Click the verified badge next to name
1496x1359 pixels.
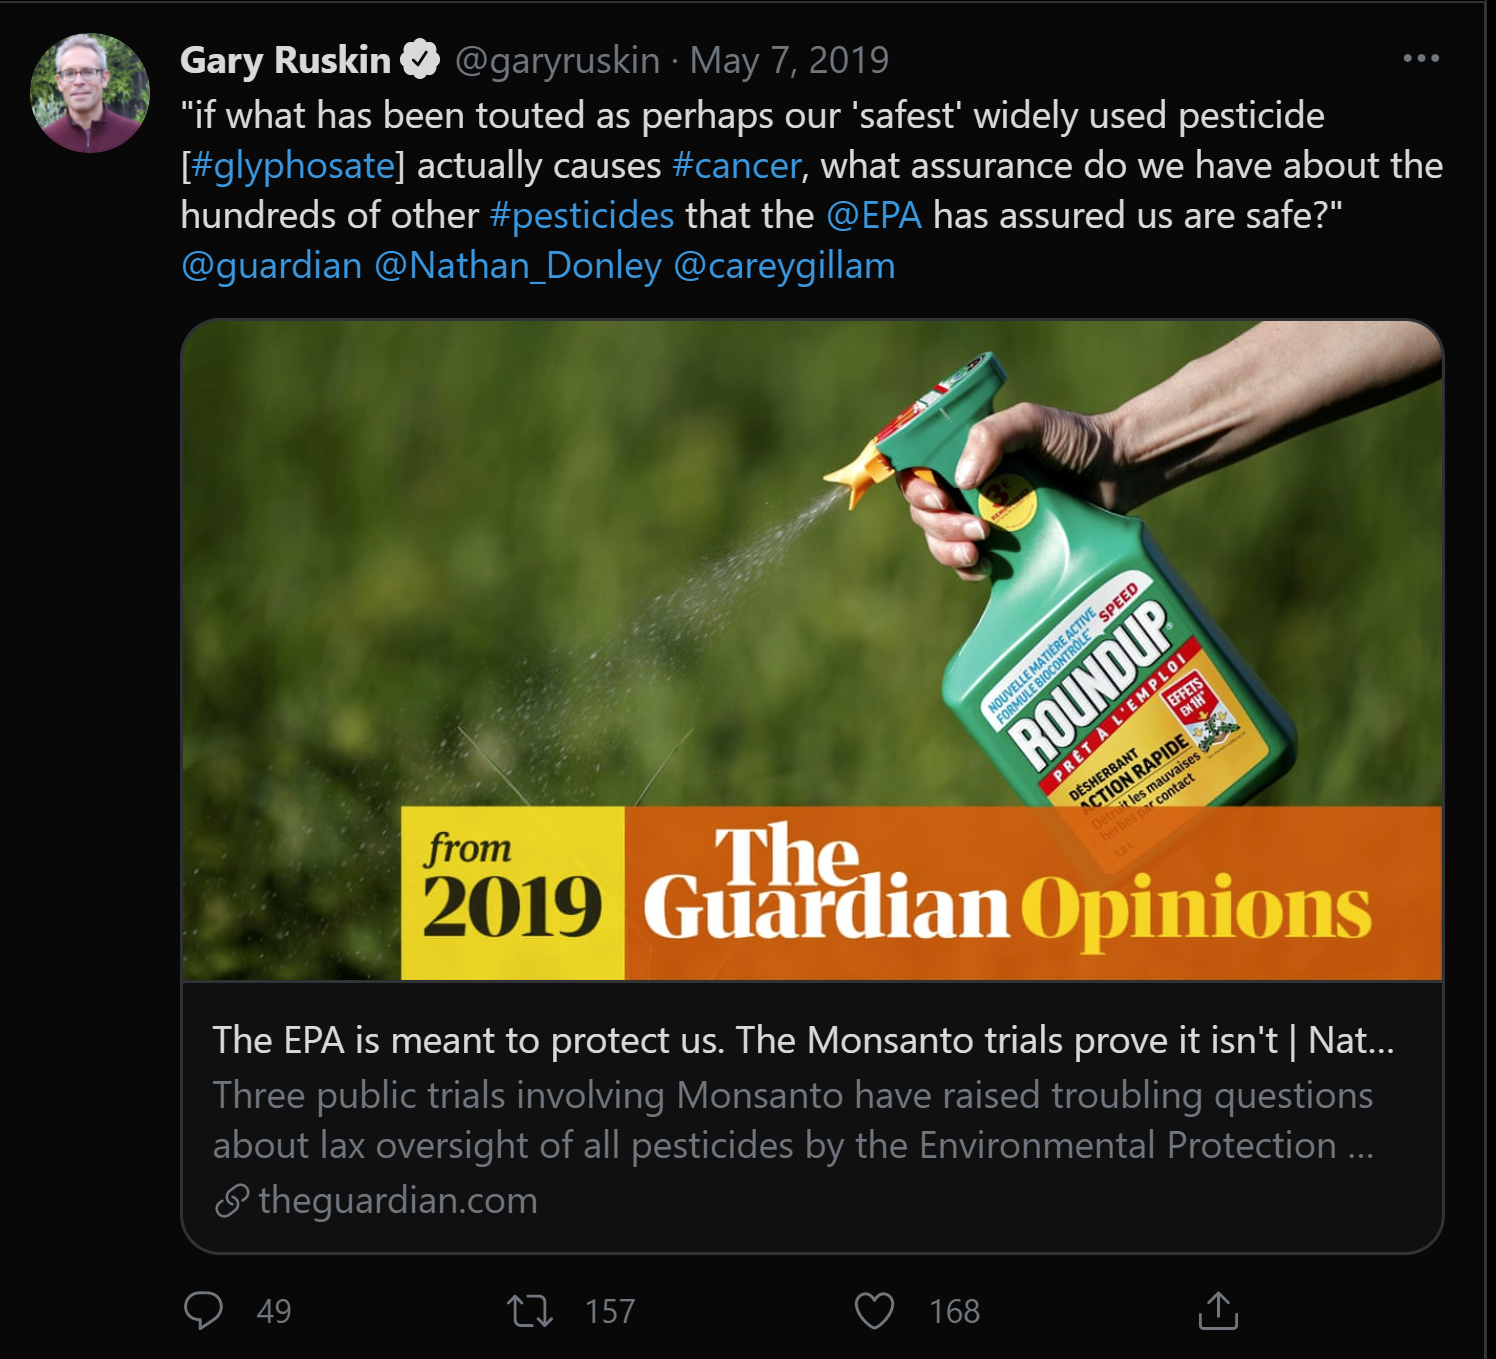(420, 60)
